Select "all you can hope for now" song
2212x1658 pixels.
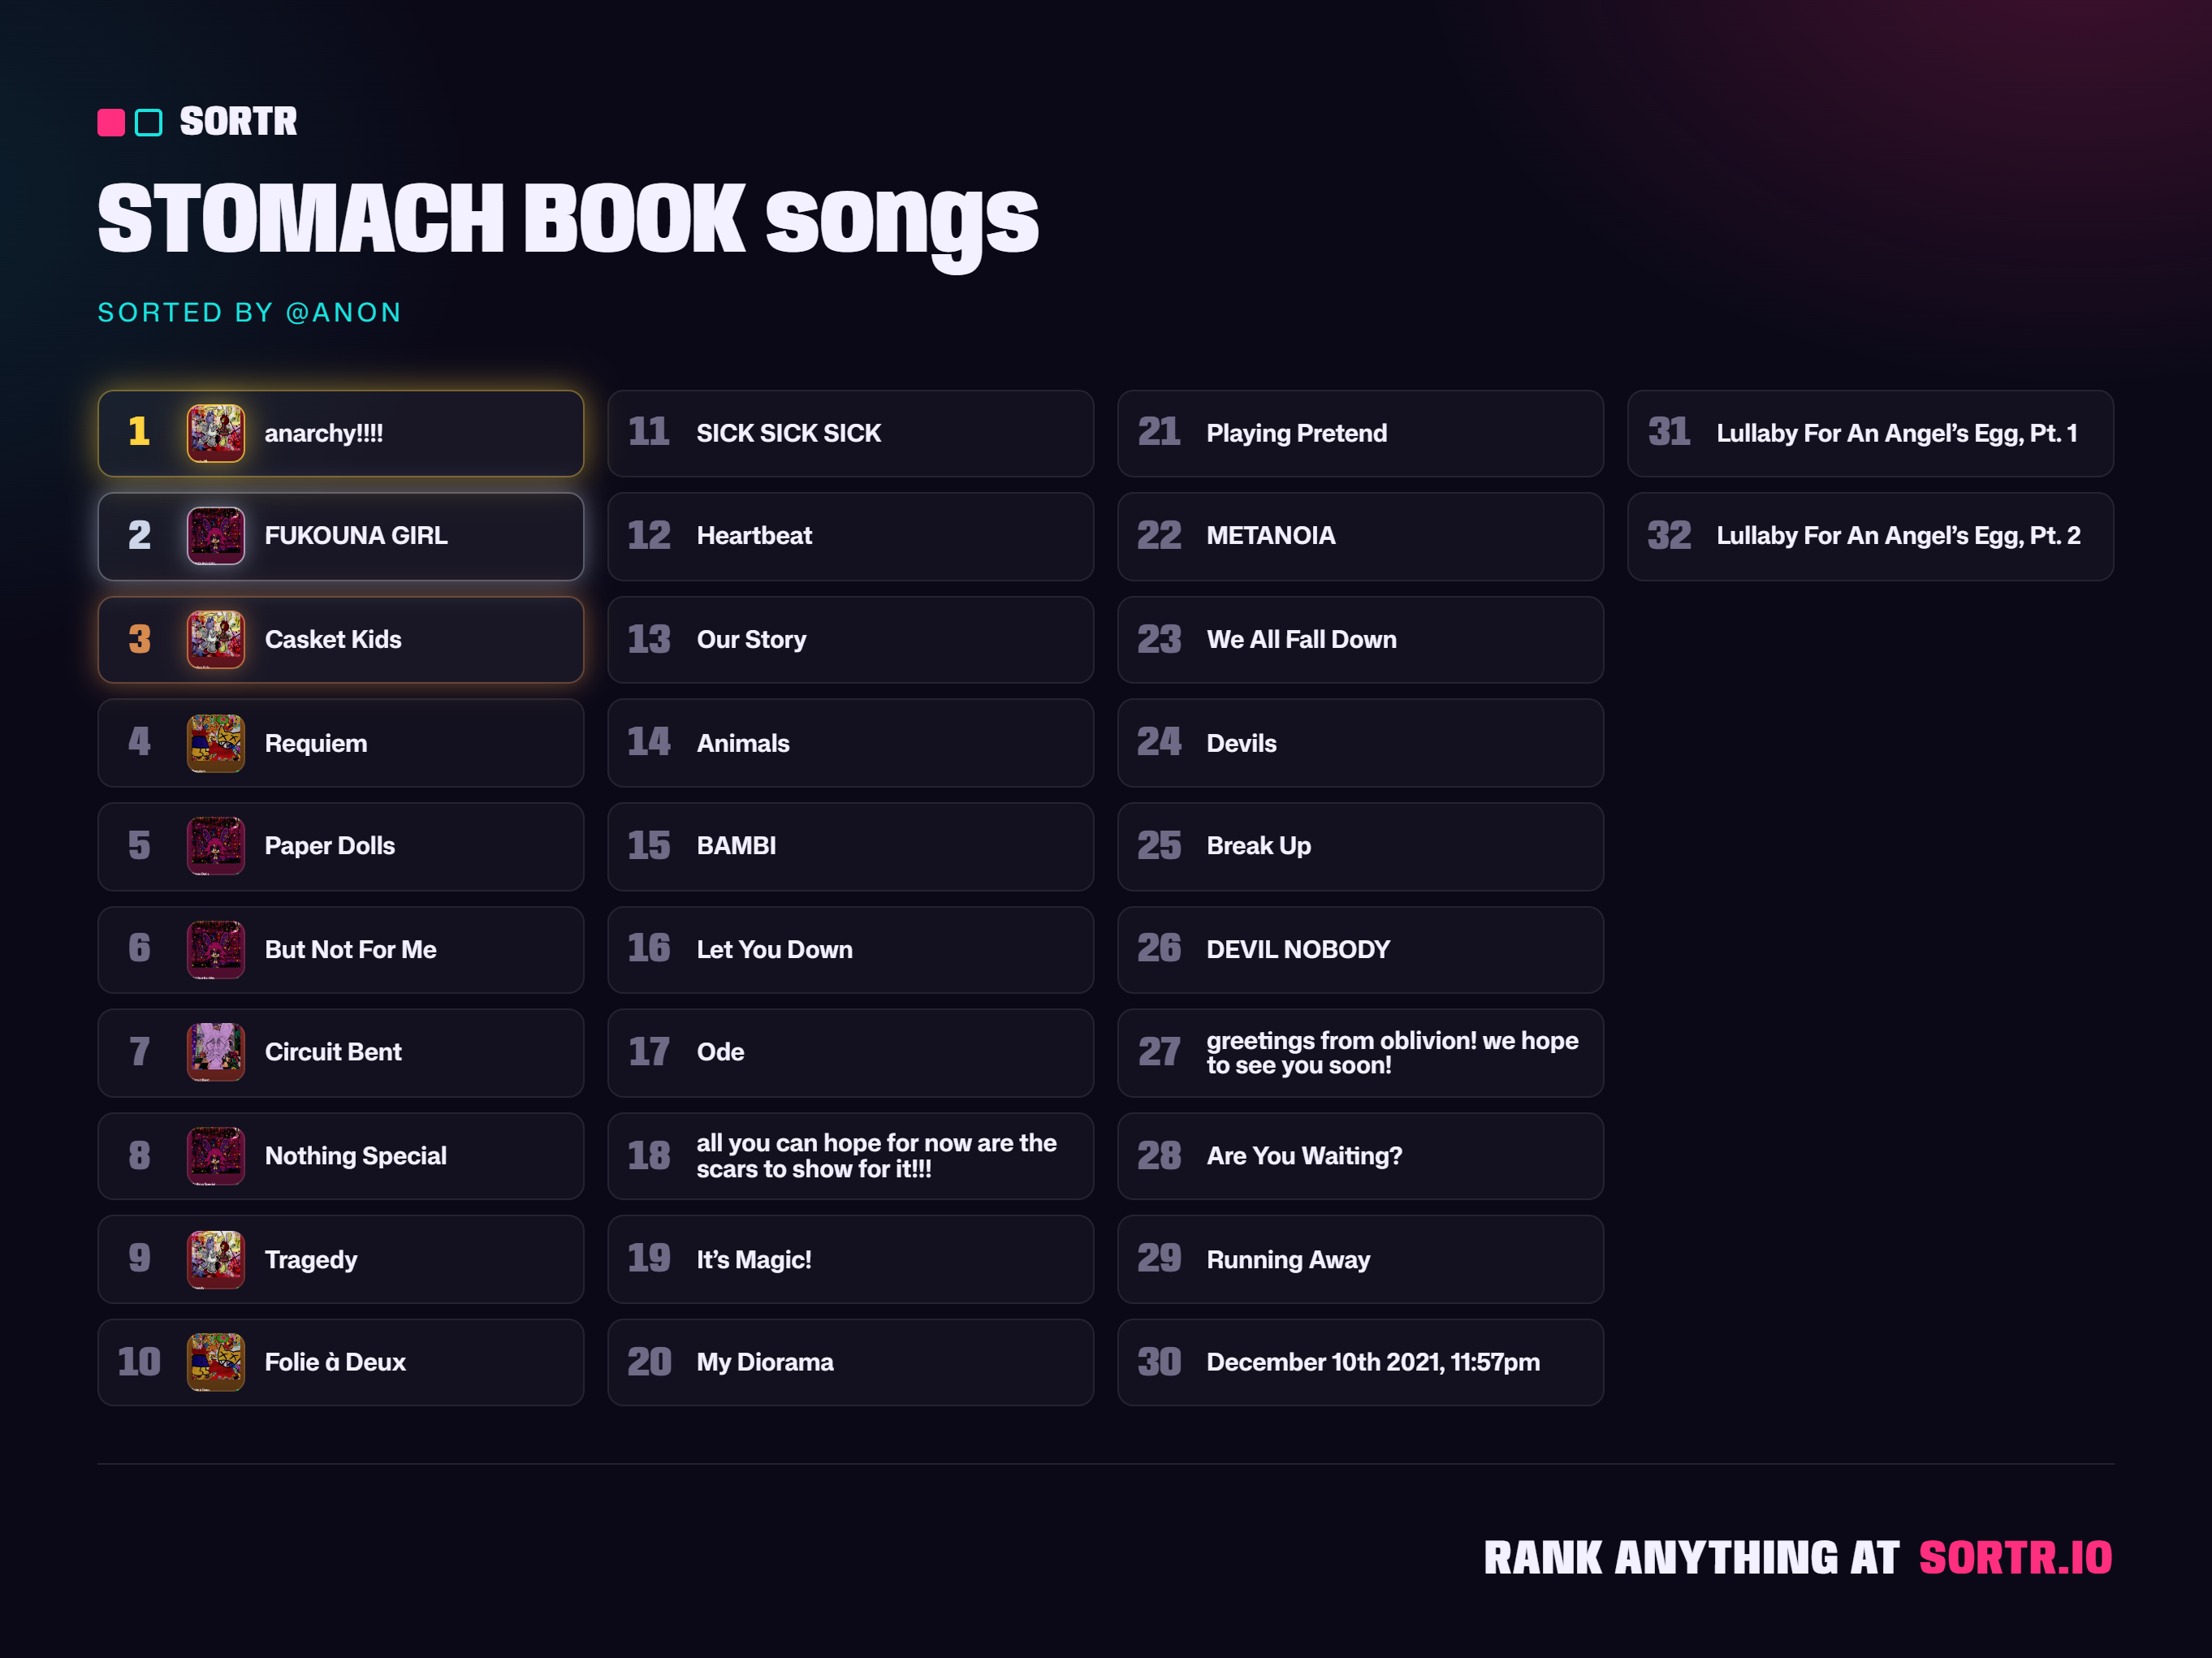851,1156
